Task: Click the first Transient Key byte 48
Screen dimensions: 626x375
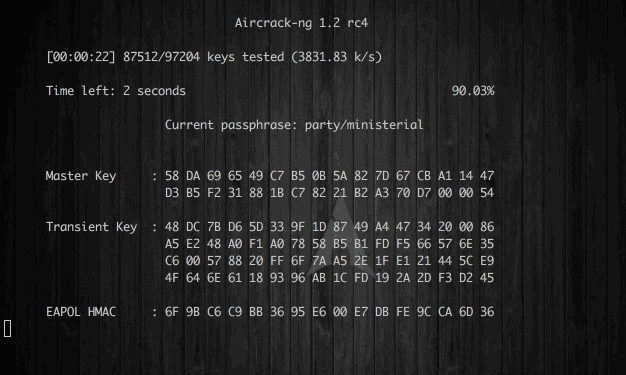Action: click(172, 227)
